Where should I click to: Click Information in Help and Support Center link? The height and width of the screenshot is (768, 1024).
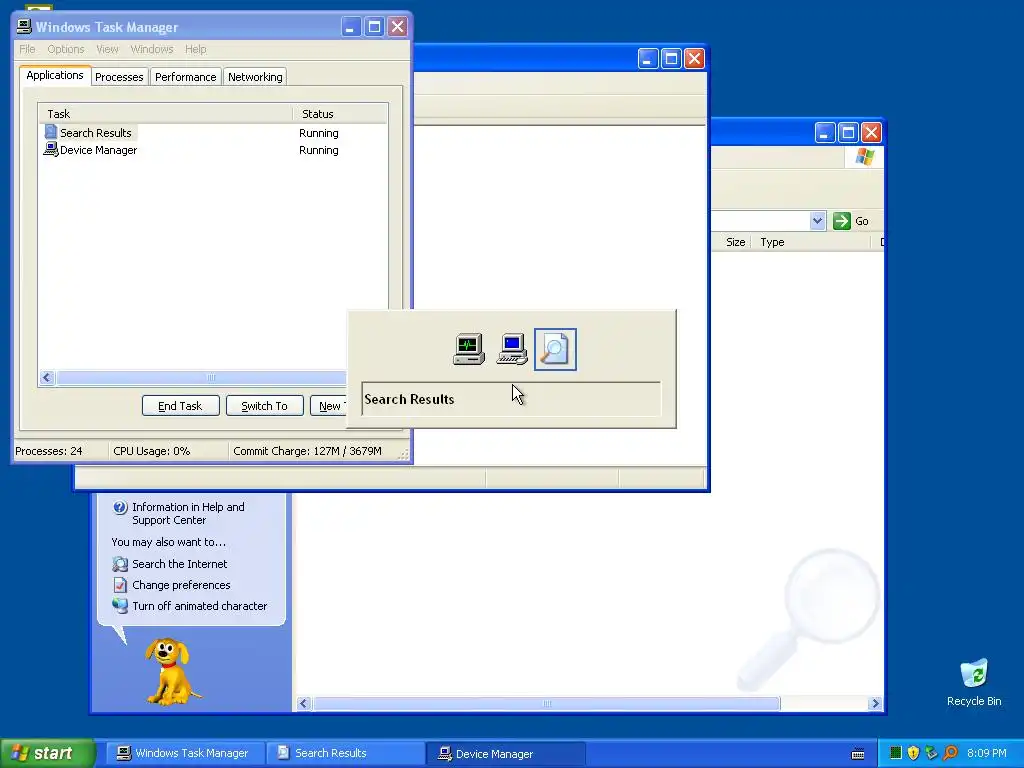click(x=188, y=513)
